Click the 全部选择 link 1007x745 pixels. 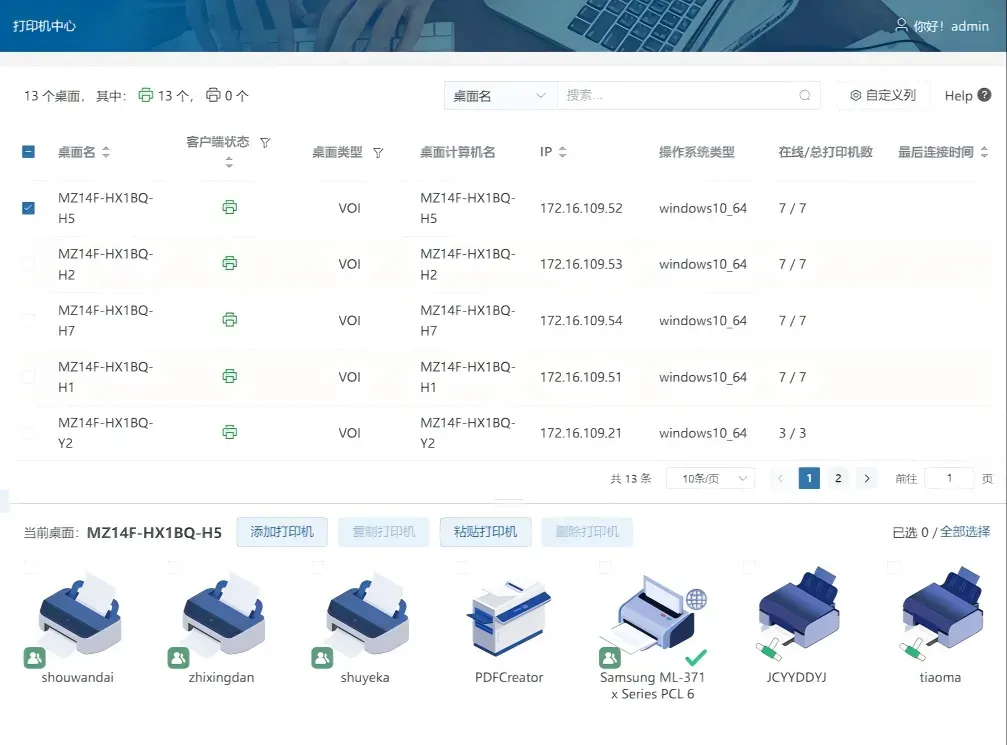[965, 532]
